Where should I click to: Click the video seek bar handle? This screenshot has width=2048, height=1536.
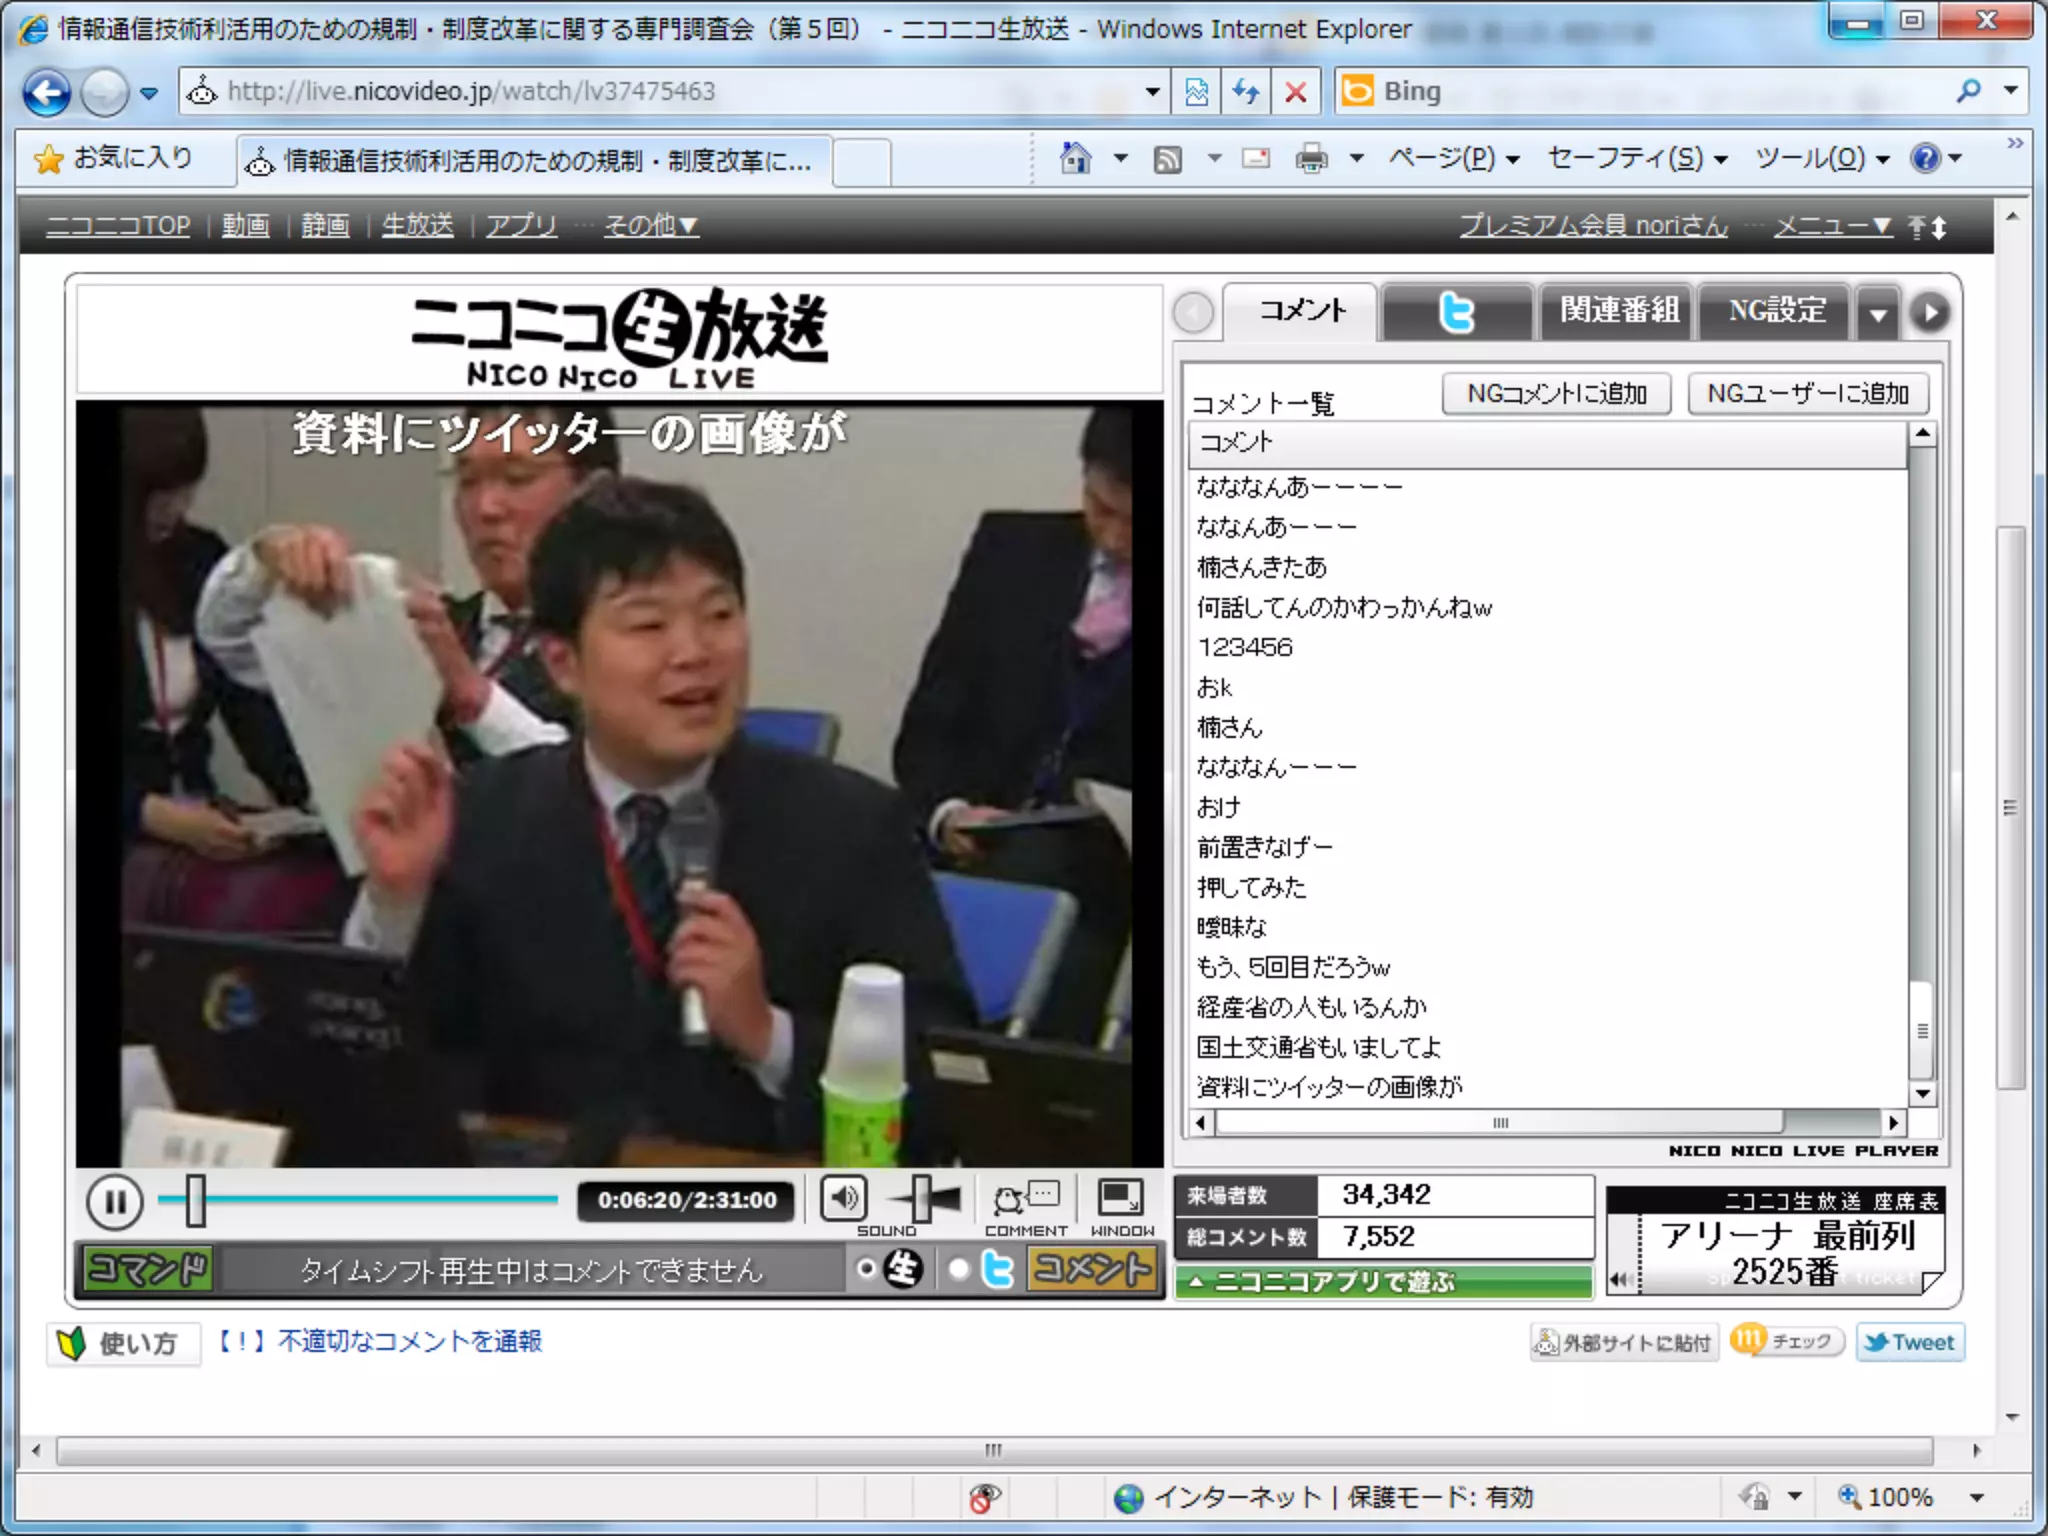tap(195, 1200)
